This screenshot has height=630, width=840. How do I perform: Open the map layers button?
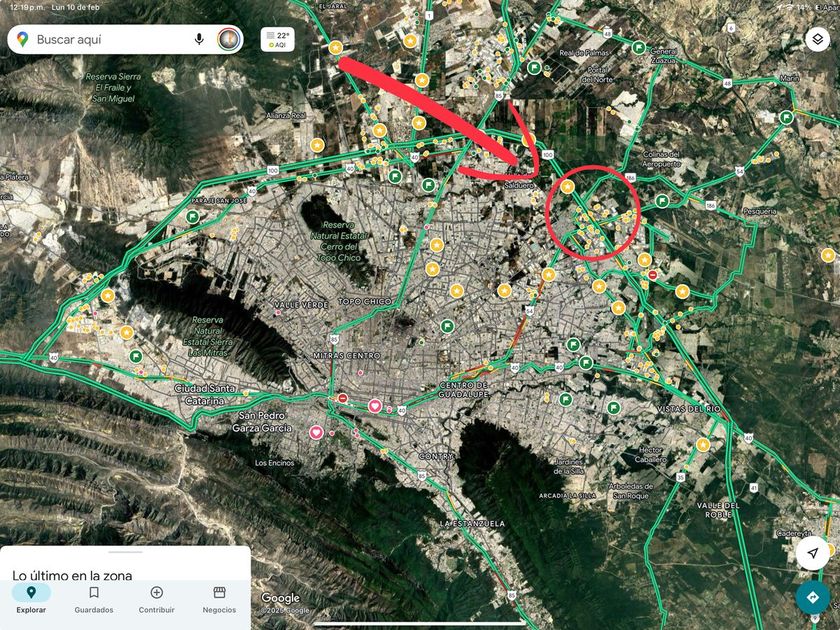point(817,39)
